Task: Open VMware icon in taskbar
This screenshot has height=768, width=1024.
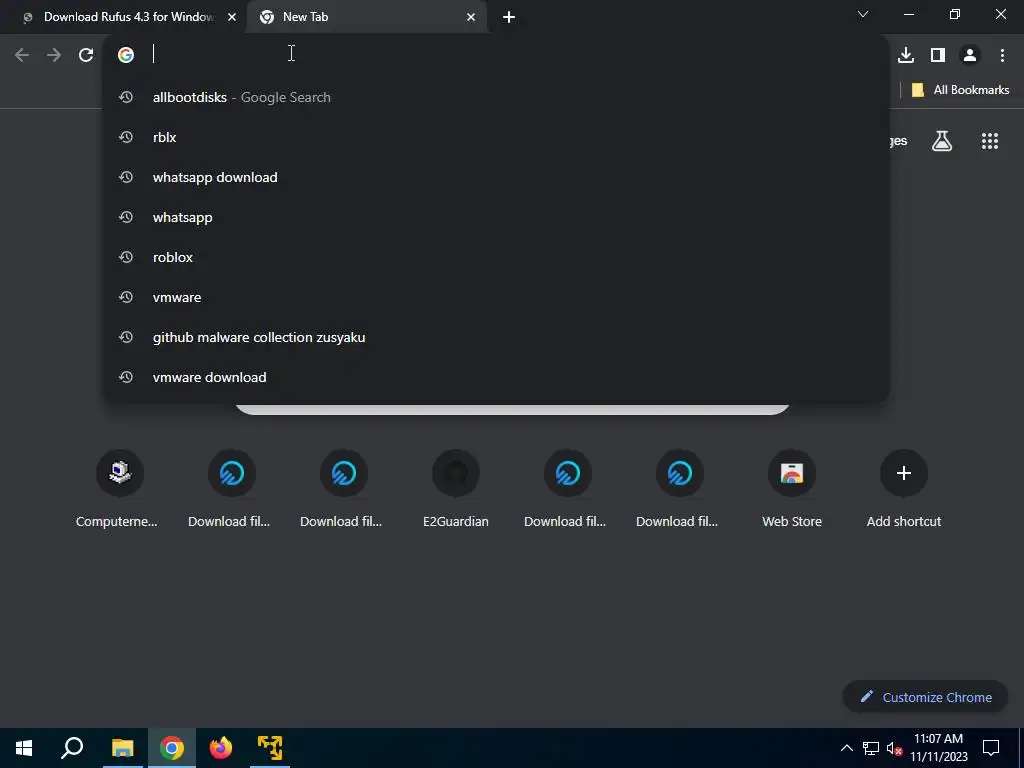Action: pyautogui.click(x=270, y=748)
